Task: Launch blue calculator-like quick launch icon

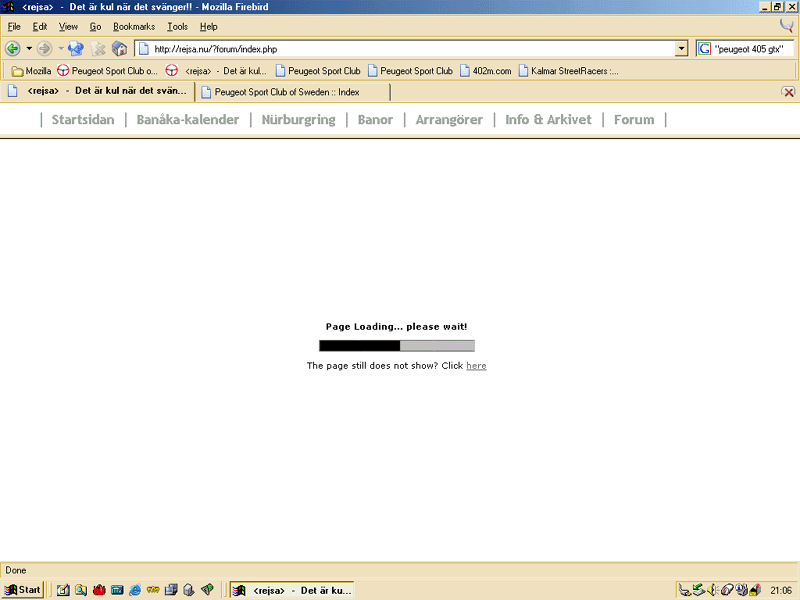Action: pos(117,590)
